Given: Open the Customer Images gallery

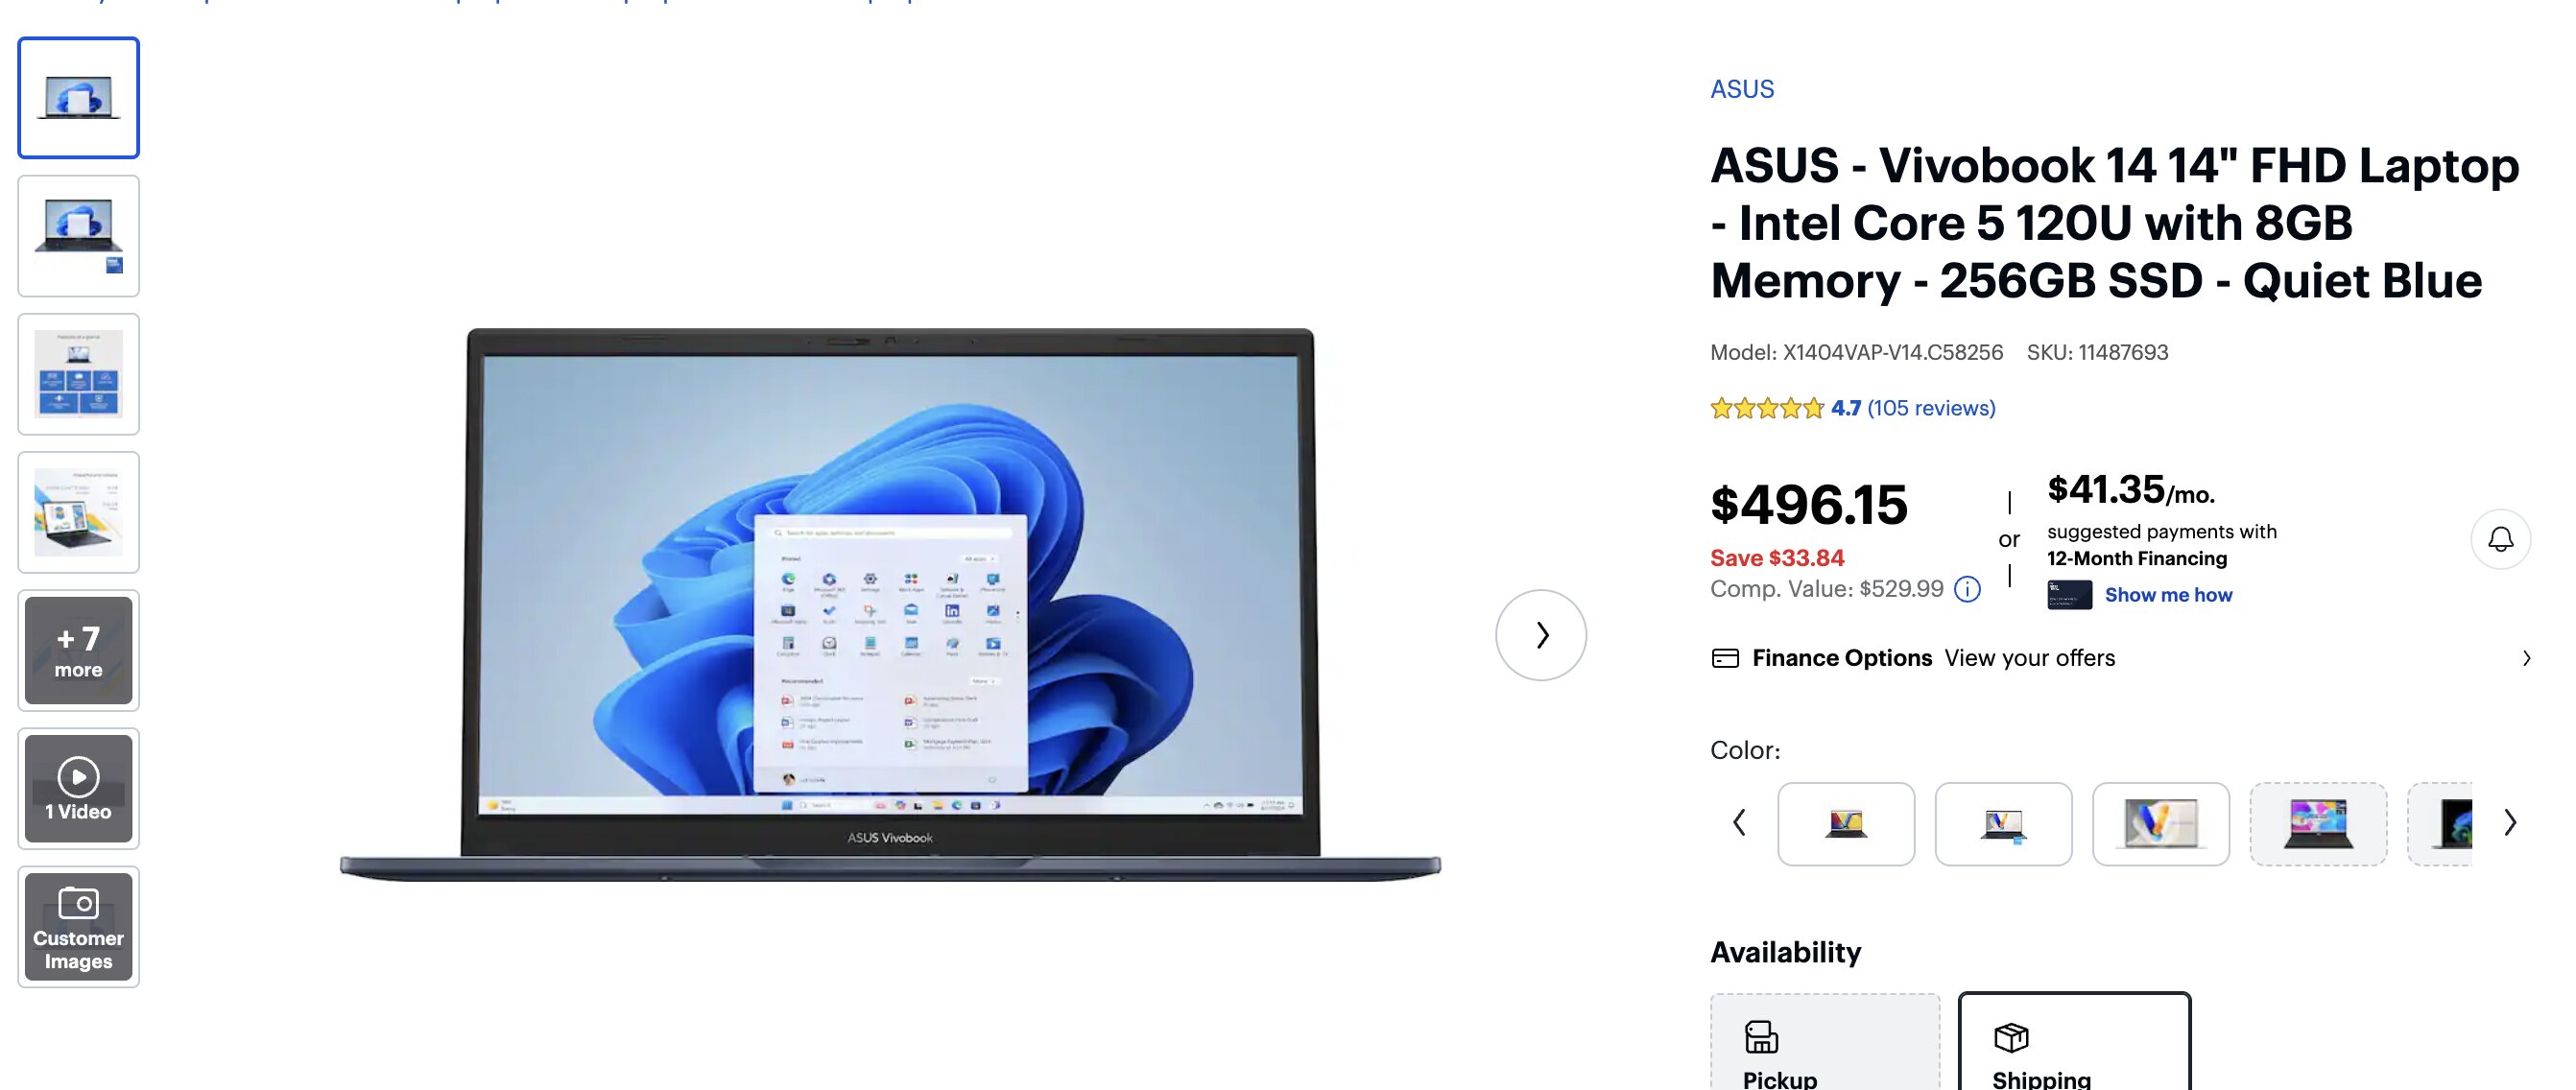Looking at the screenshot, I should pos(78,926).
